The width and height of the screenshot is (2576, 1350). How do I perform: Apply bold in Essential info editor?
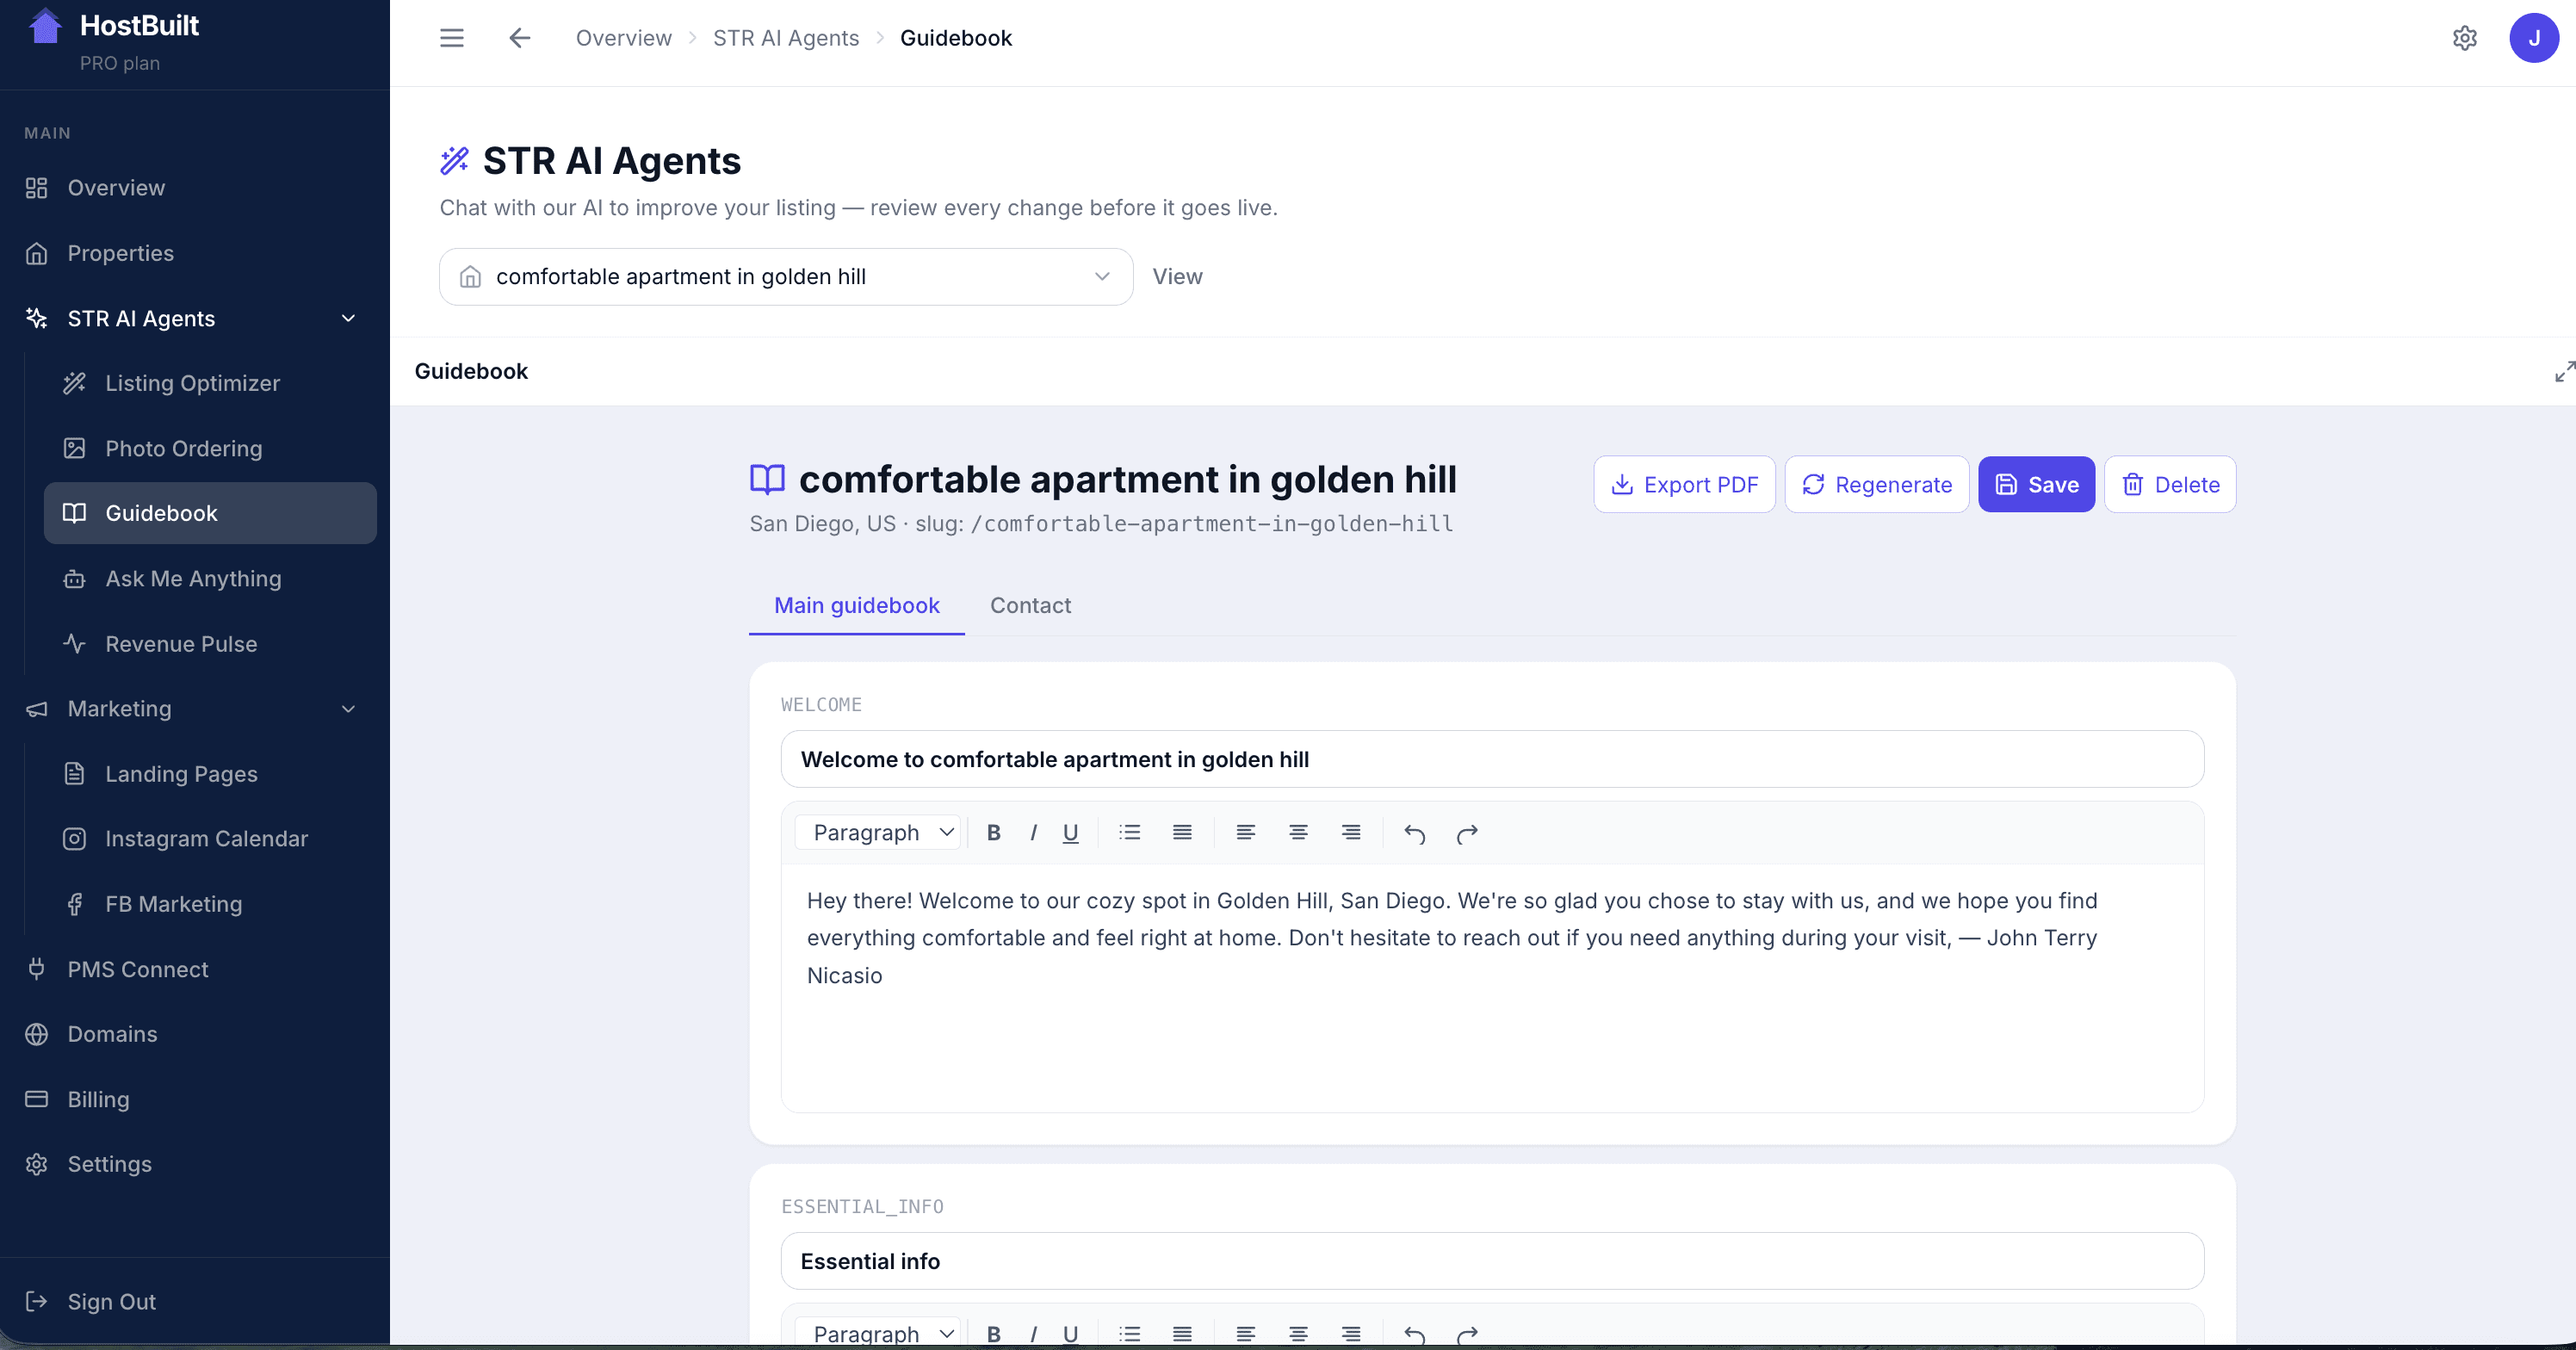[x=993, y=1333]
